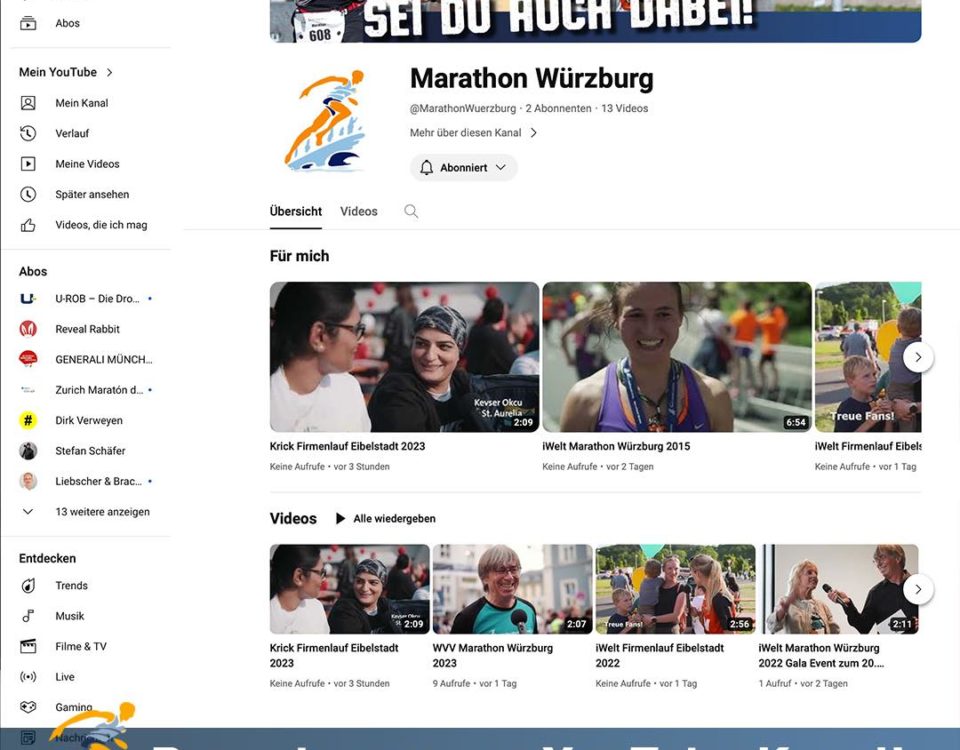
Task: Open Videos, die ich mag link
Action: [101, 225]
